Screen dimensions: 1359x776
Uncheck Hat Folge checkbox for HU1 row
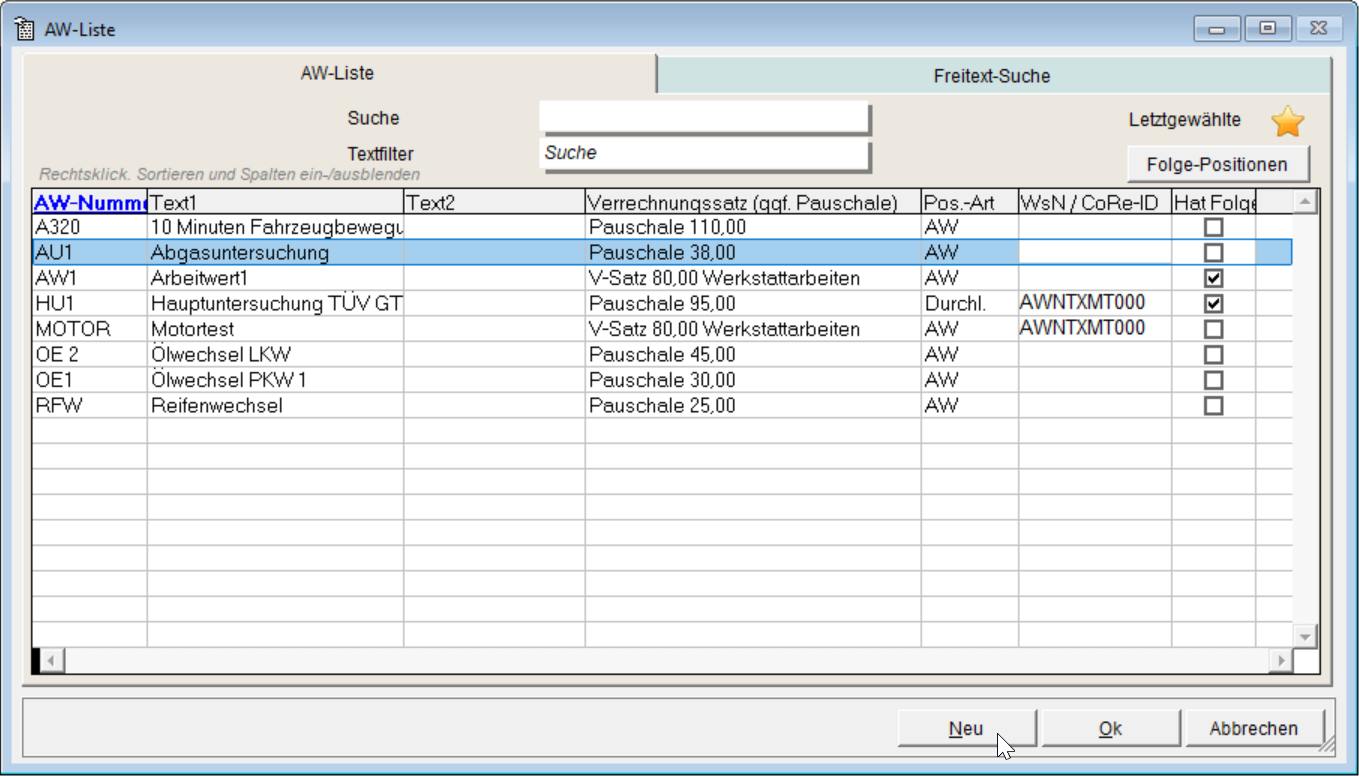tap(1213, 303)
